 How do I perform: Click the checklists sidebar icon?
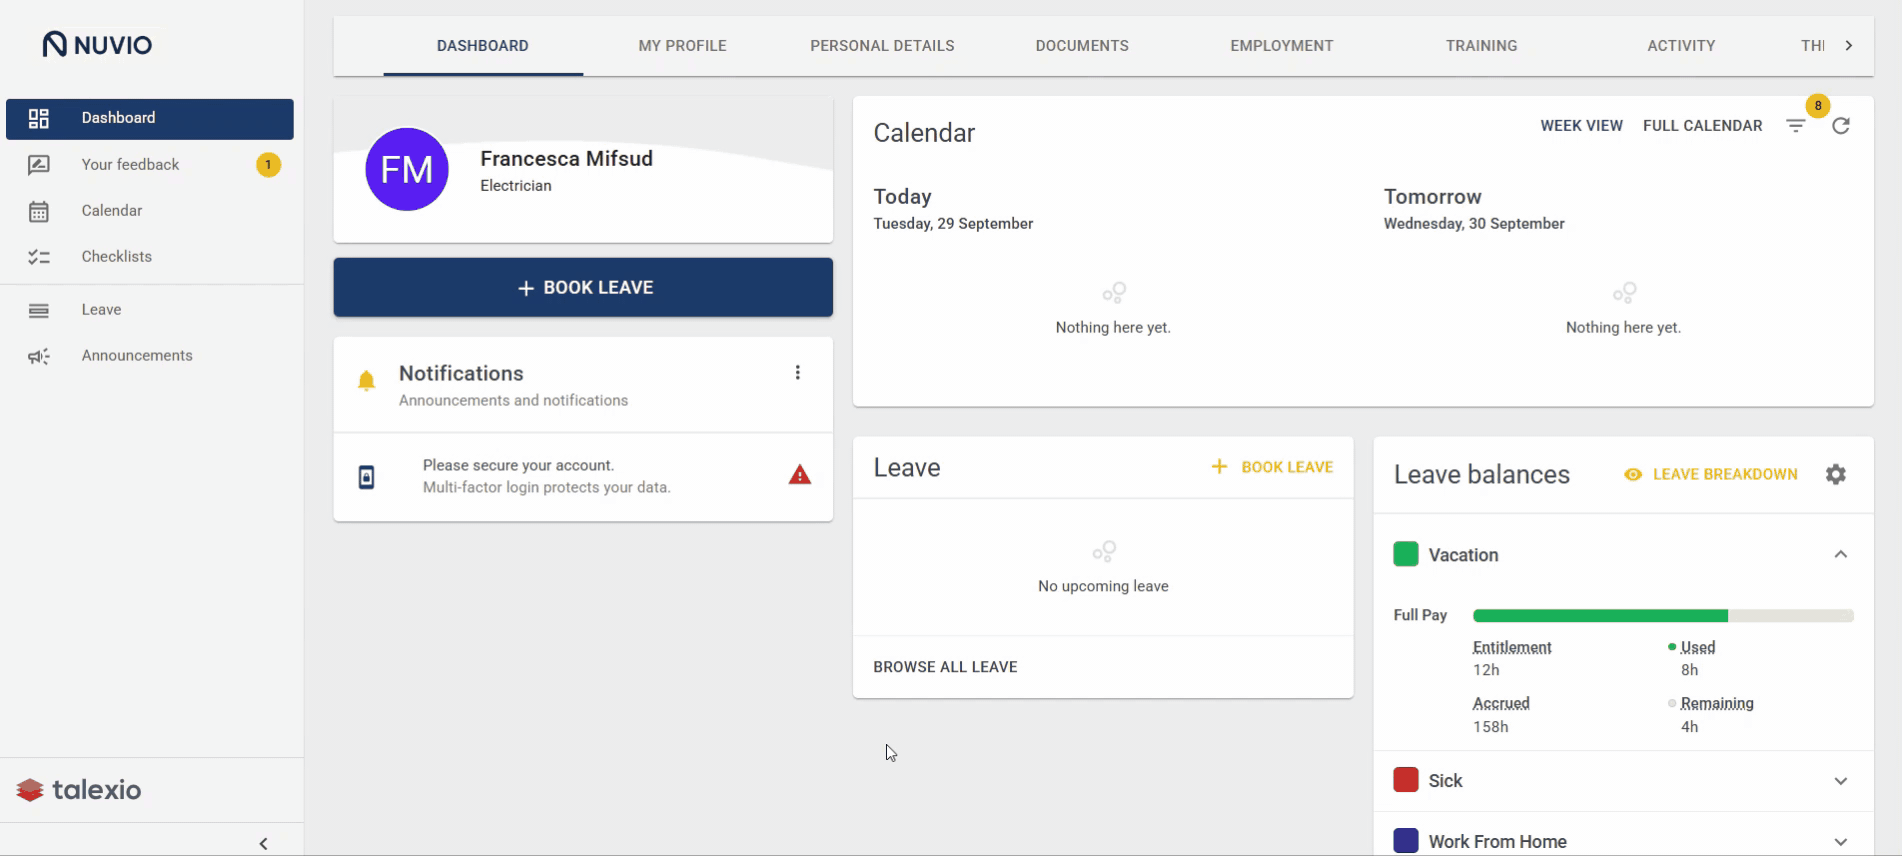39,257
